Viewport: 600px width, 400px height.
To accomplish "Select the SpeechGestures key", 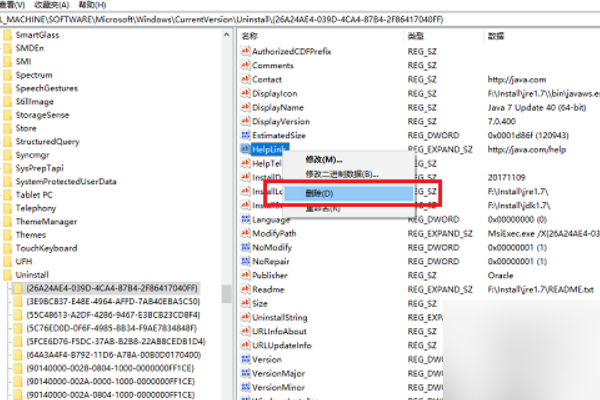I will (x=47, y=88).
